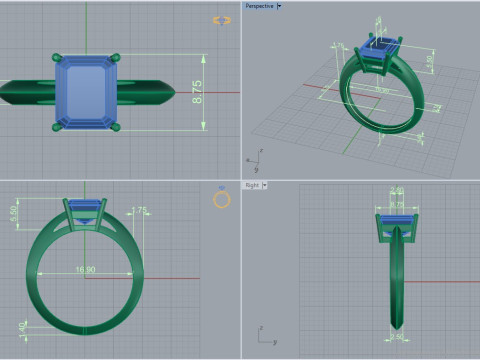Select the 1.40 dimension in front view
Screen dimensions: 480x360
22,330
